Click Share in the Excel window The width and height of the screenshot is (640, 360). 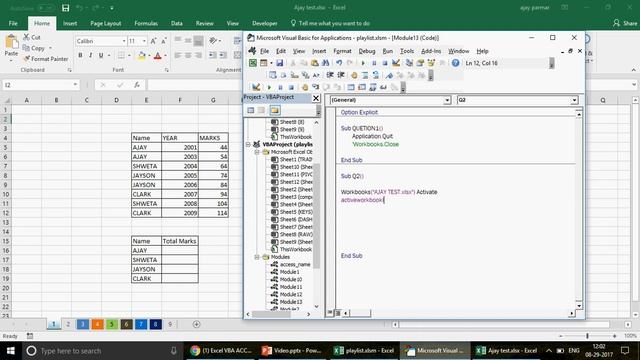click(625, 23)
